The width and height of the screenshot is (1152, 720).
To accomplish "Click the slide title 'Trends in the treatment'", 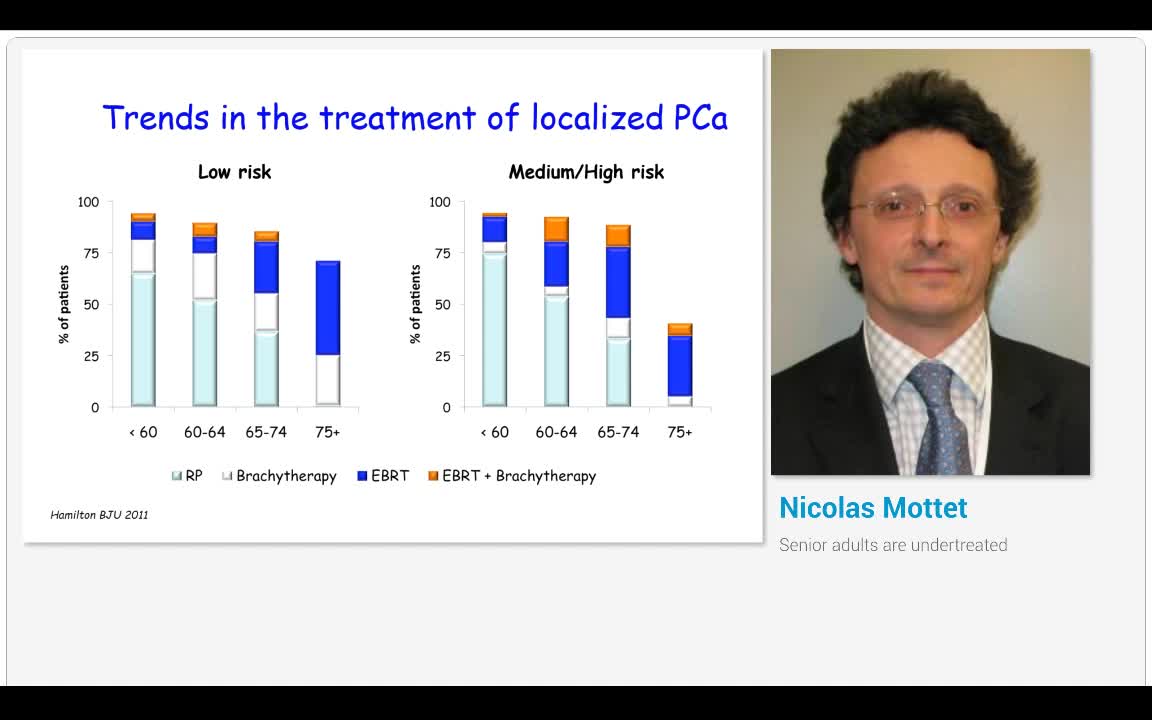I will (415, 118).
